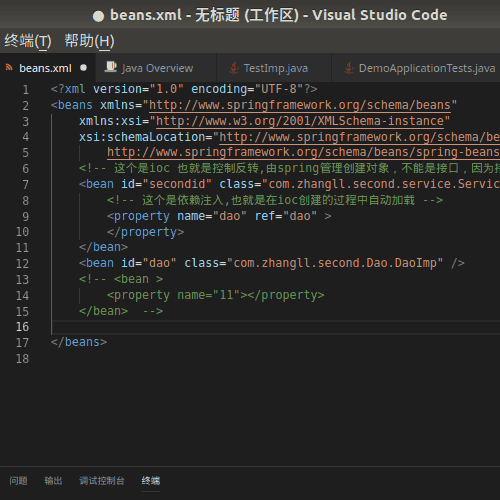The width and height of the screenshot is (500, 500).
Task: Open the 终端 panel tab
Action: pyautogui.click(x=151, y=481)
